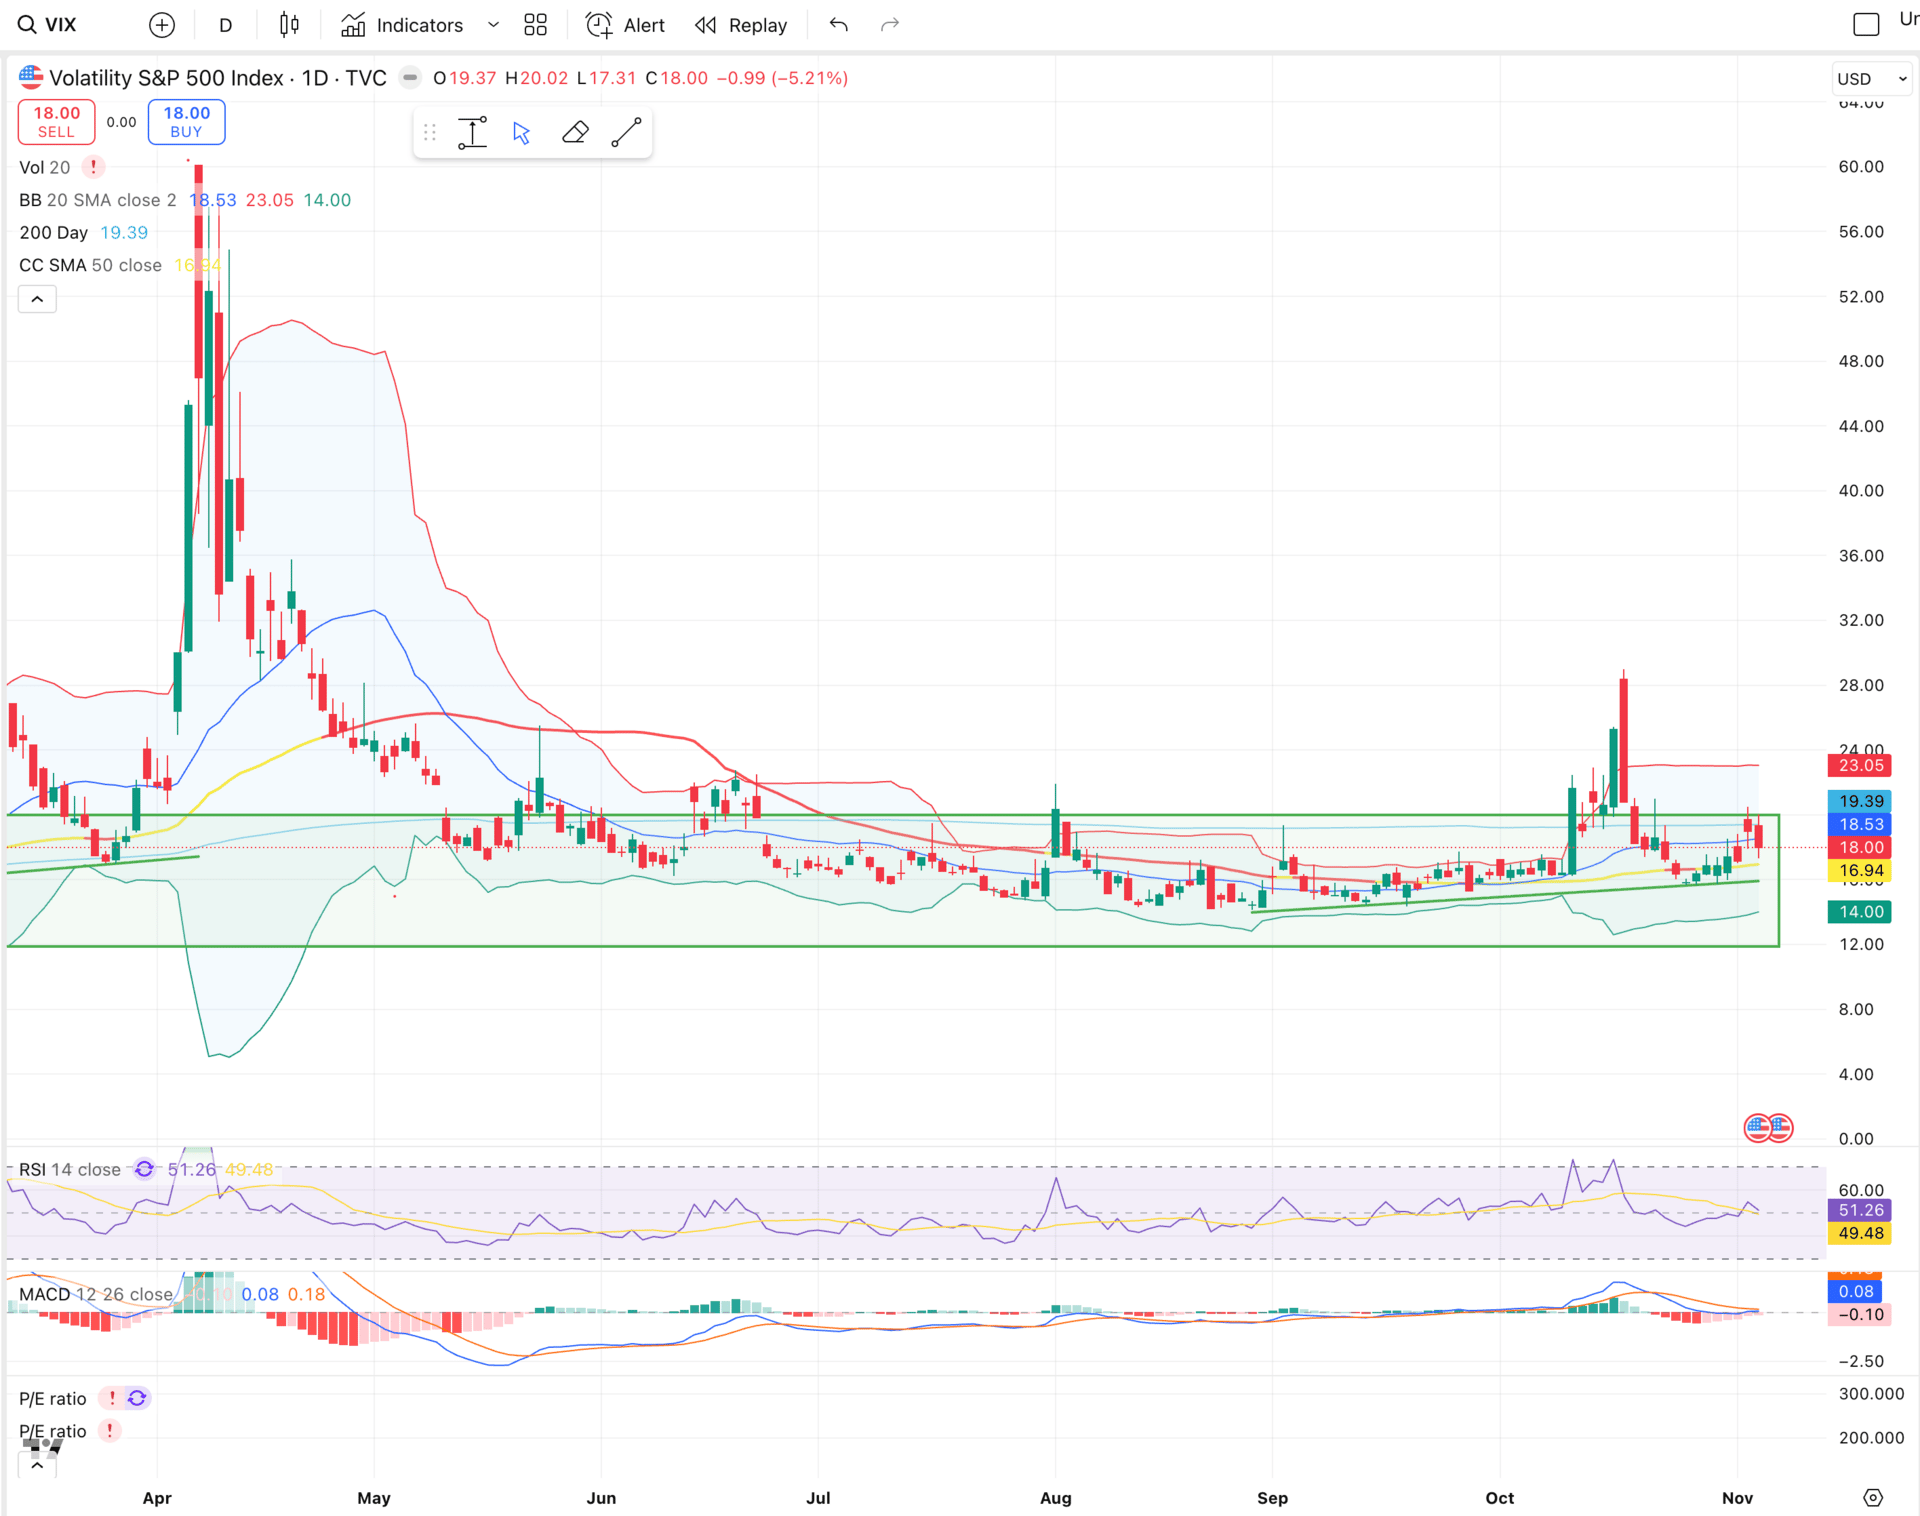Click the VIX symbol search icon
The width and height of the screenshot is (1920, 1516).
[x=27, y=25]
